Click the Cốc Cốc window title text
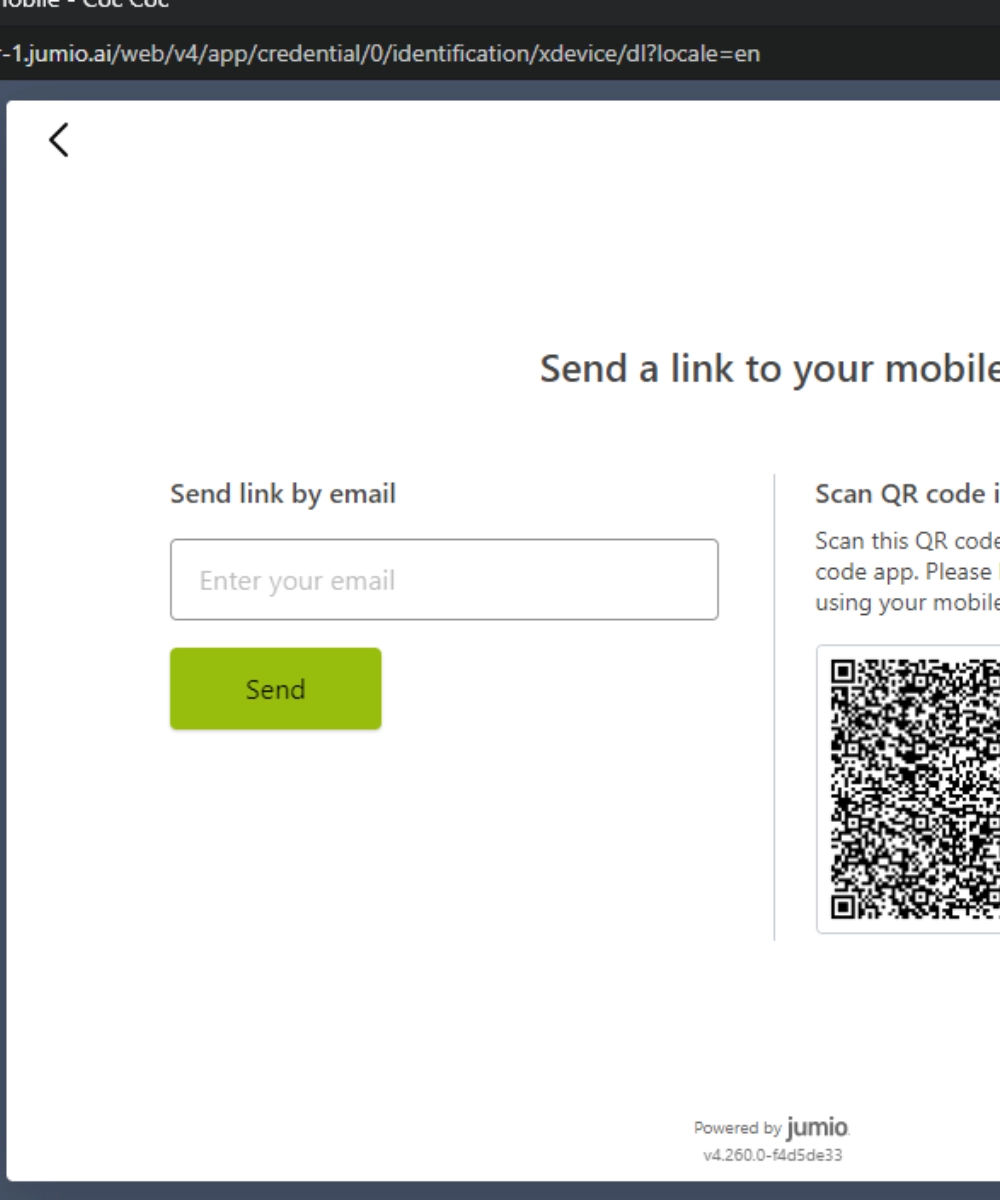 point(124,4)
